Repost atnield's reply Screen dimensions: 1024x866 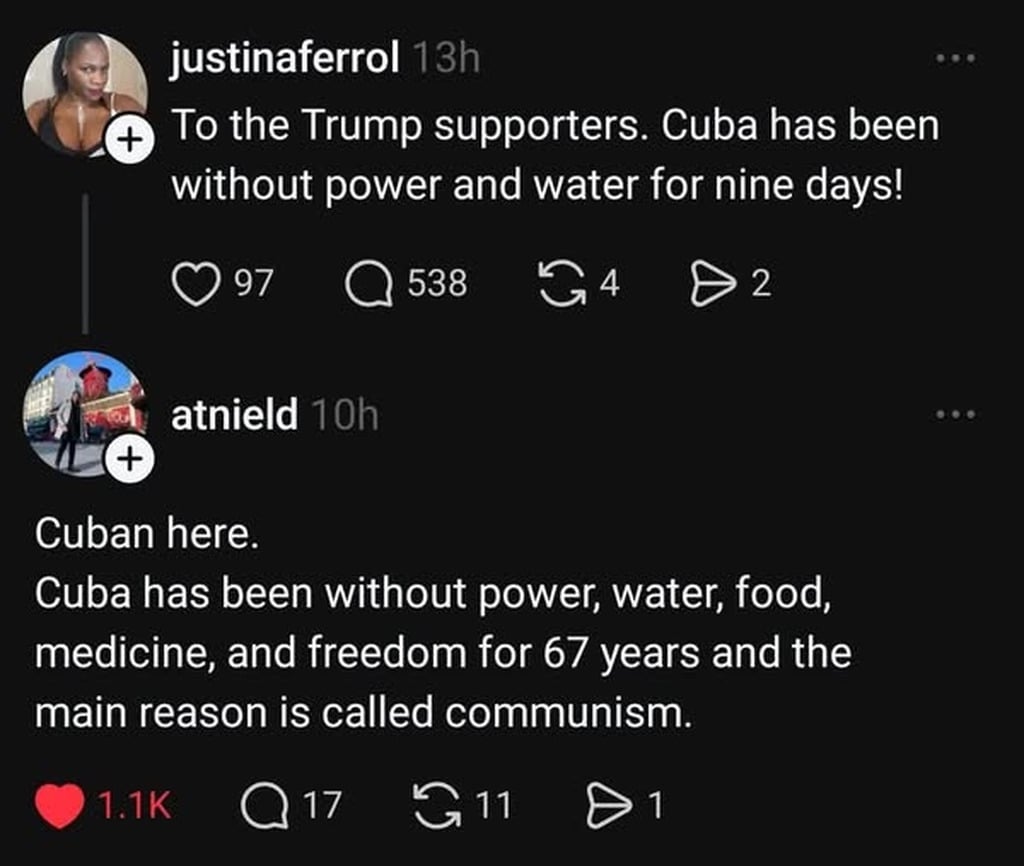coord(433,806)
